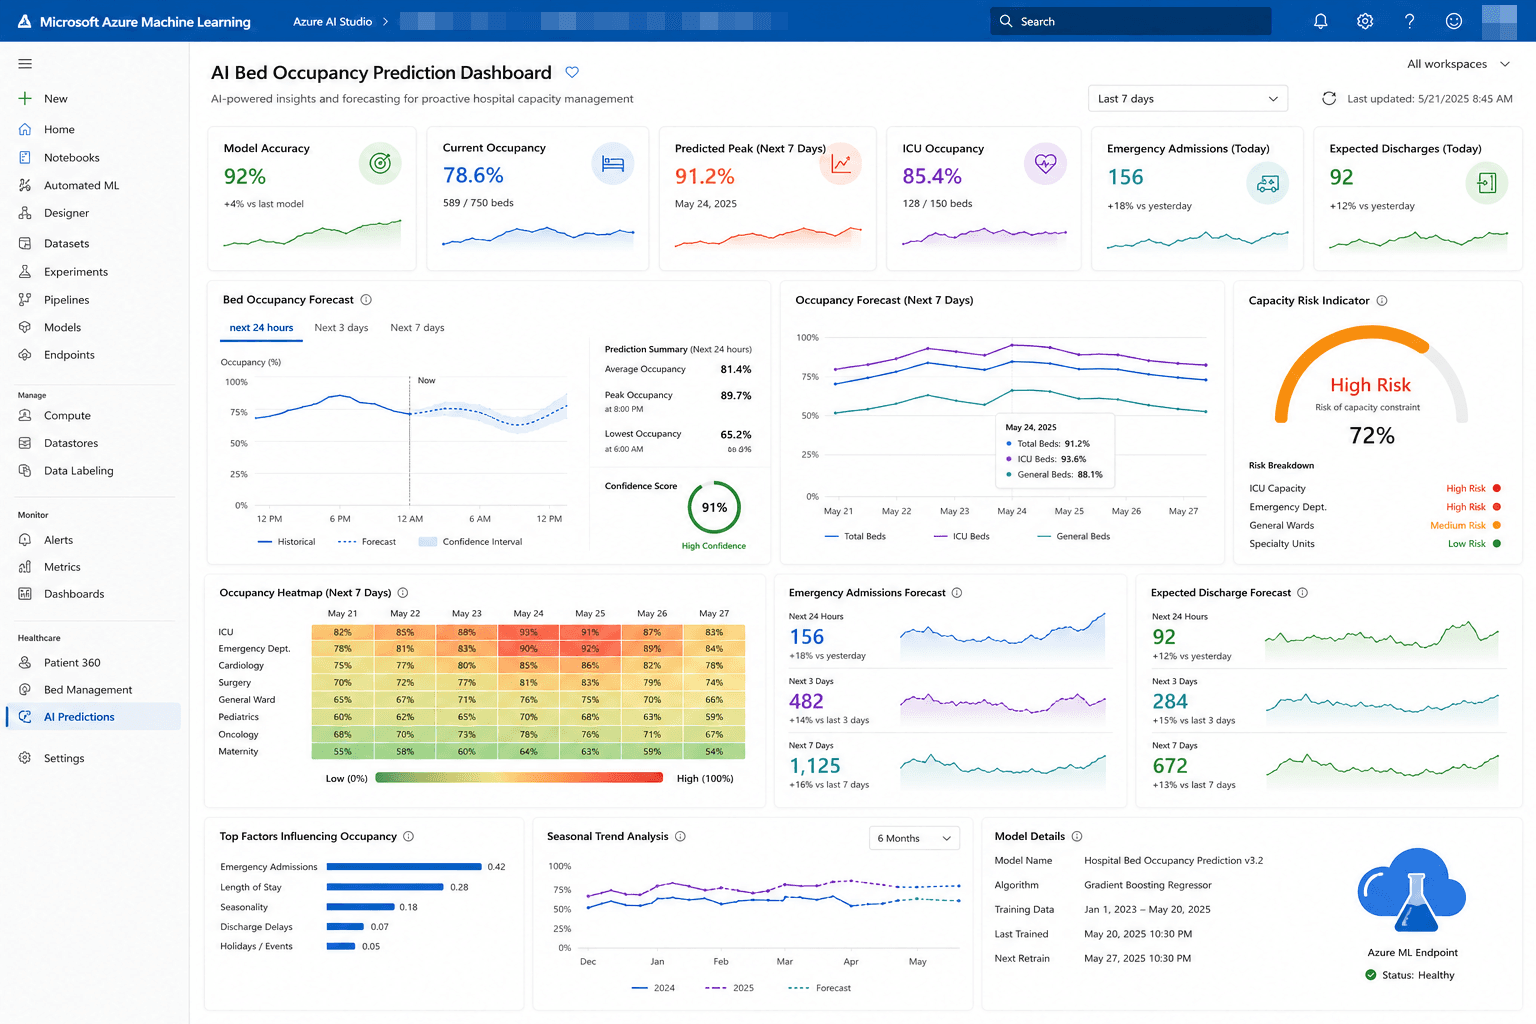Click the red High Risk dot for ICU Capacity
1536x1024 pixels.
1497,489
